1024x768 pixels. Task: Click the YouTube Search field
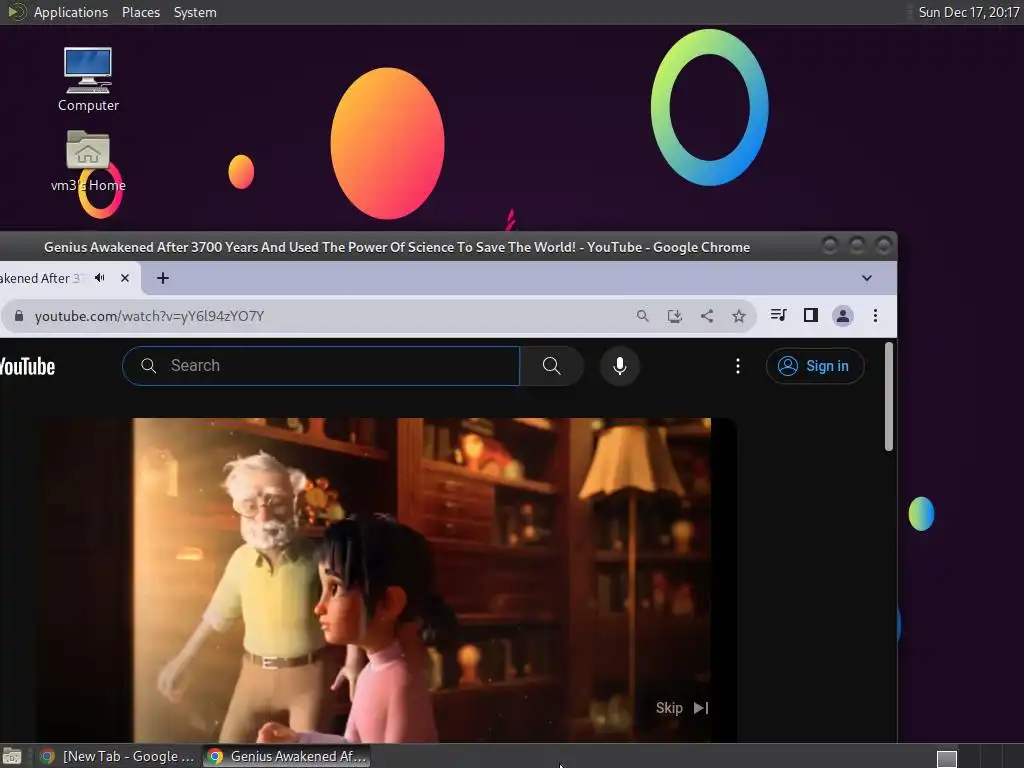coord(321,366)
